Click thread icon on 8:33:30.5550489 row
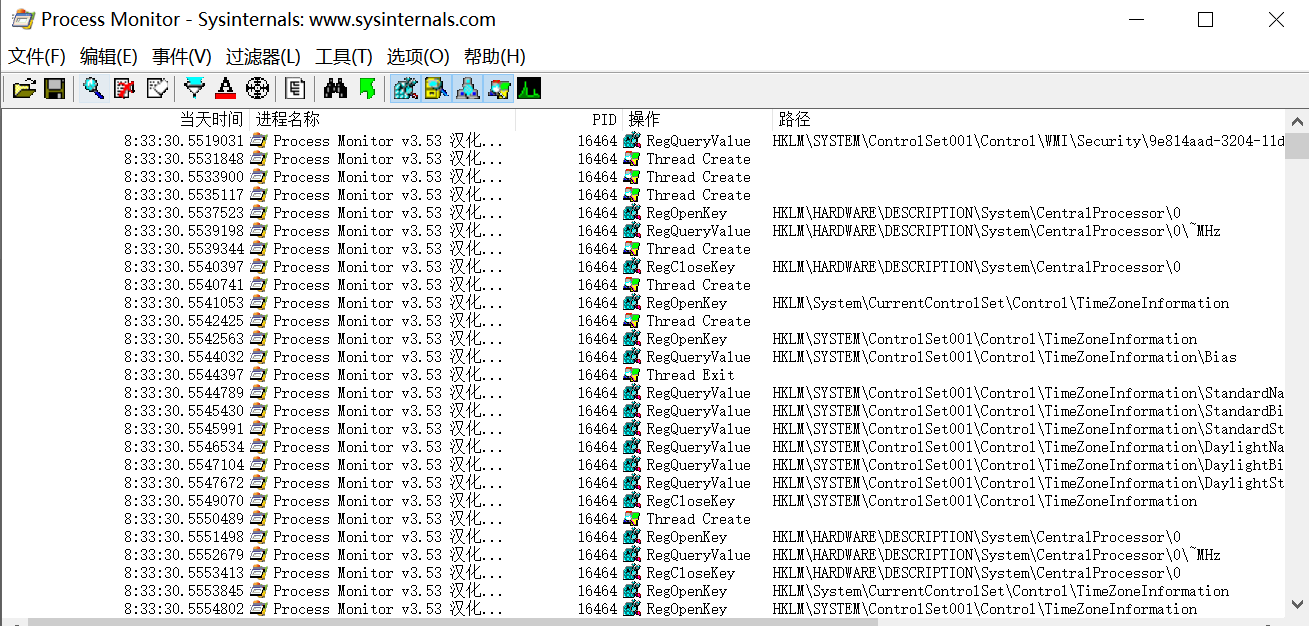1309x626 pixels. 632,519
